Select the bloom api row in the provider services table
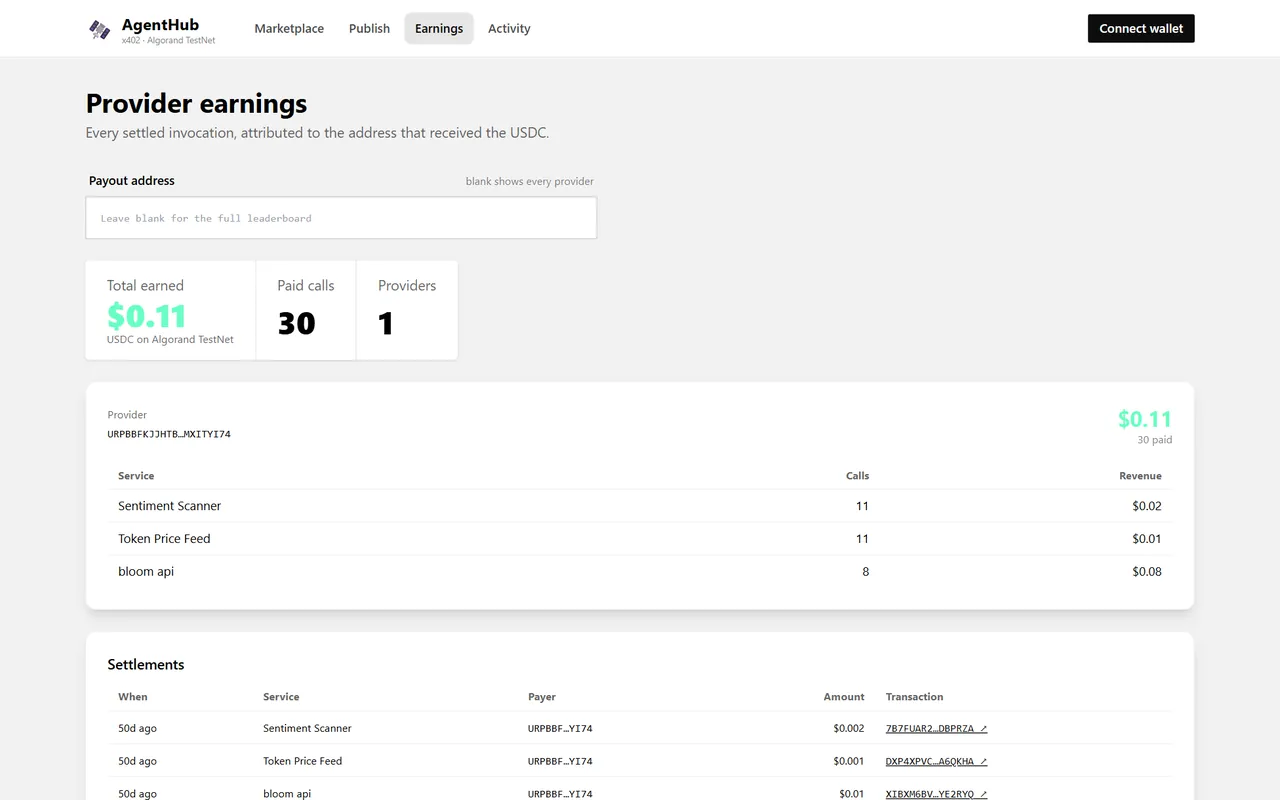 [640, 572]
